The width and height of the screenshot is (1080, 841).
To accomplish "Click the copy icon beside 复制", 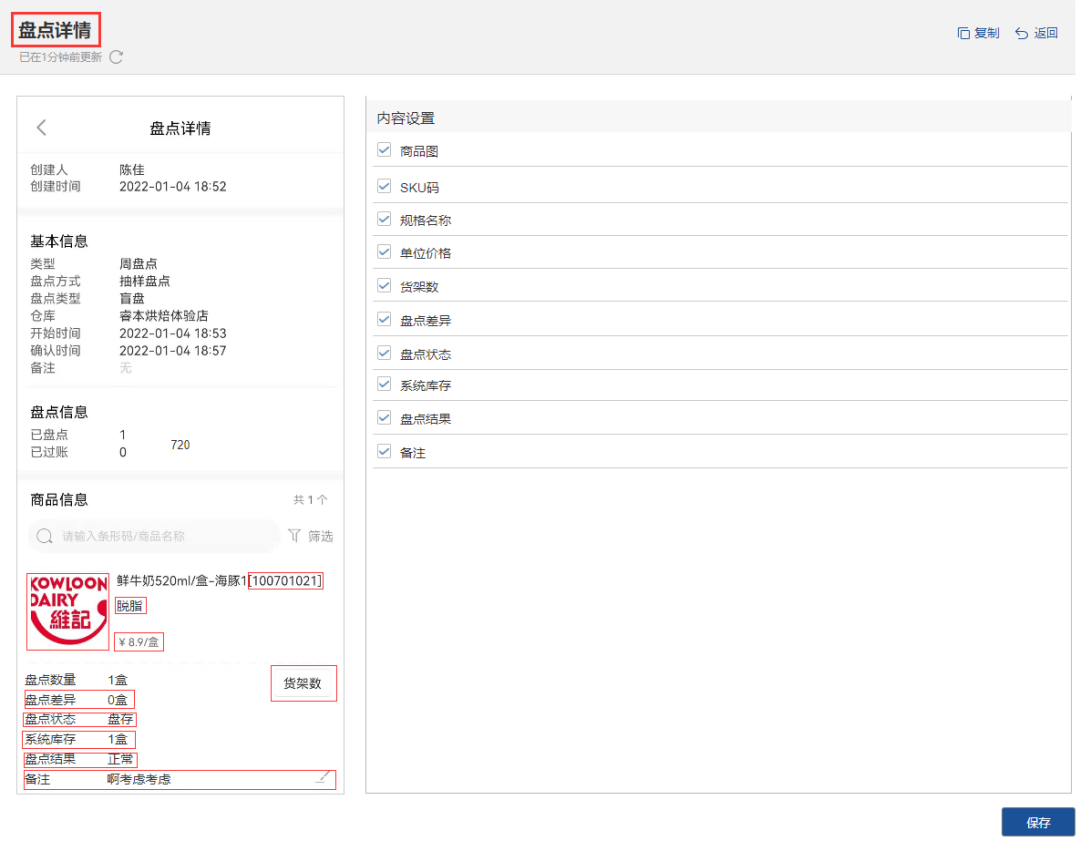I will [x=964, y=33].
